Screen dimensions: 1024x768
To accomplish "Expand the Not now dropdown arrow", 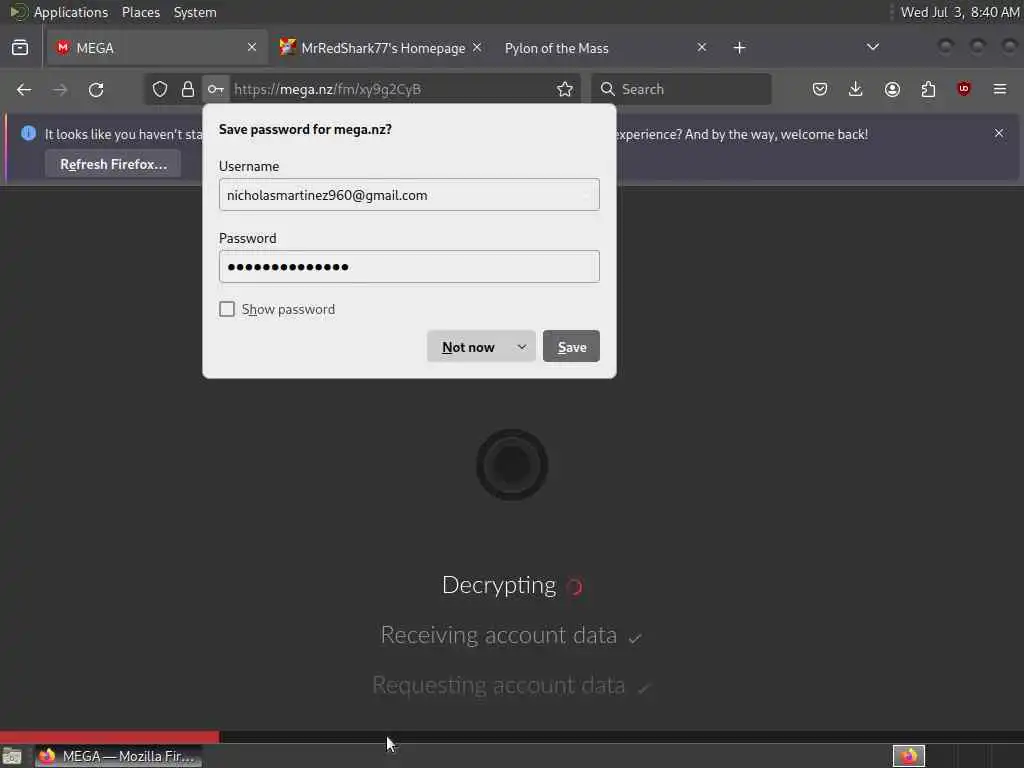I will click(x=522, y=347).
